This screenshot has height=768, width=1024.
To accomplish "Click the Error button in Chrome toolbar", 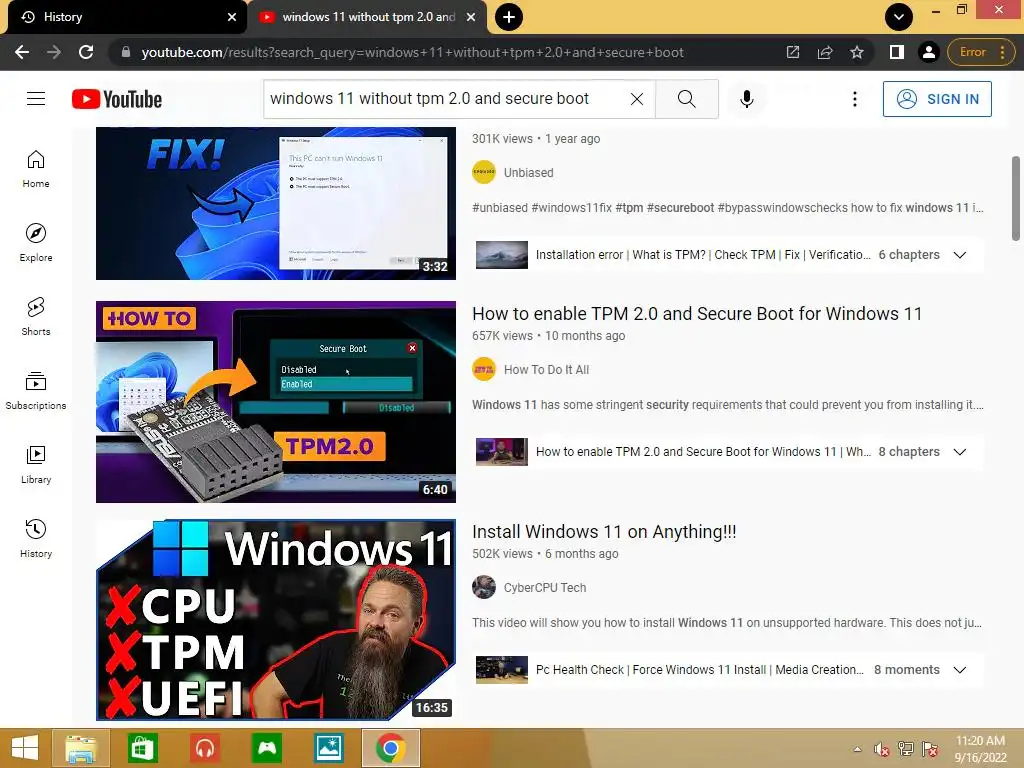I will click(981, 52).
